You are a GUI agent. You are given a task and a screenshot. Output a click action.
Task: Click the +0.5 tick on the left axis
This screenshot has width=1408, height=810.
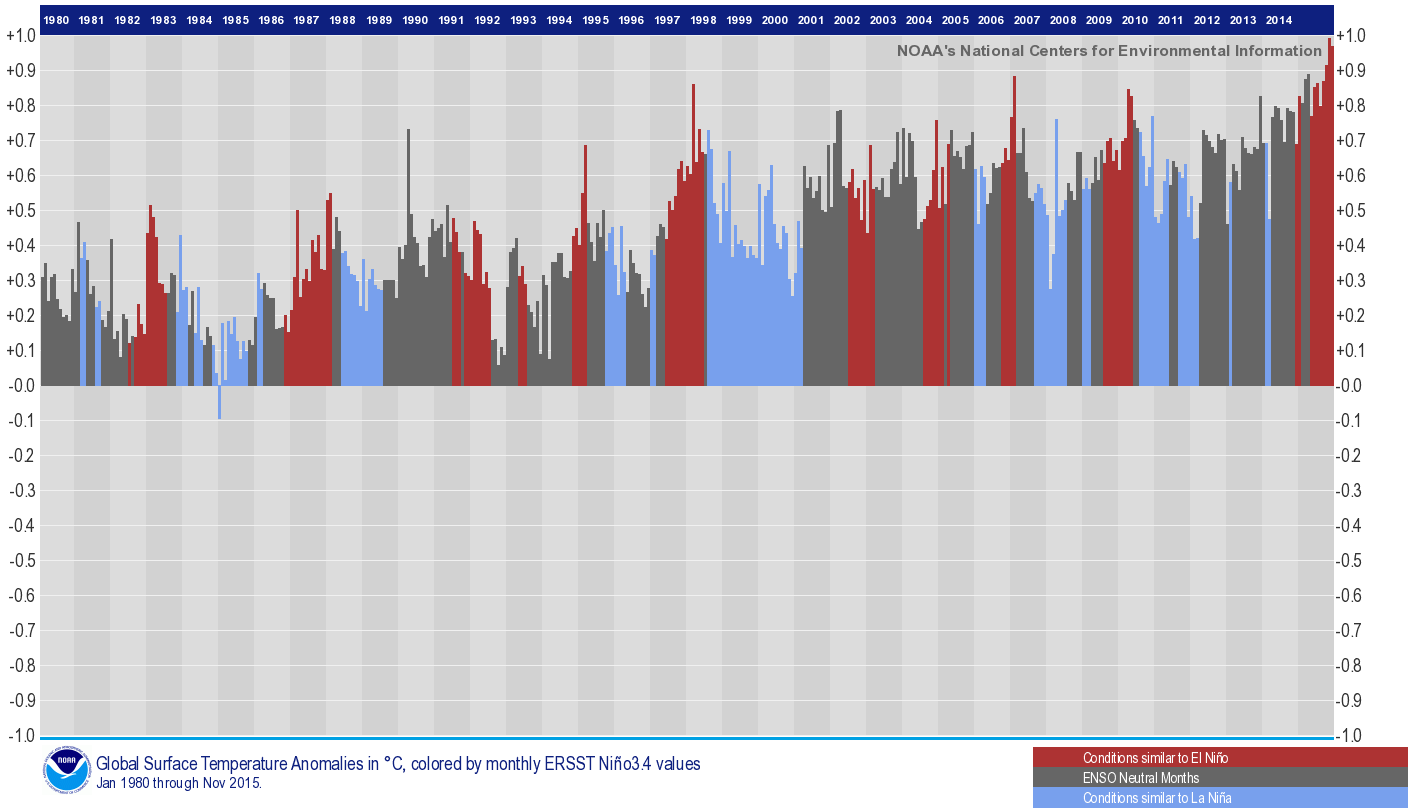(21, 211)
